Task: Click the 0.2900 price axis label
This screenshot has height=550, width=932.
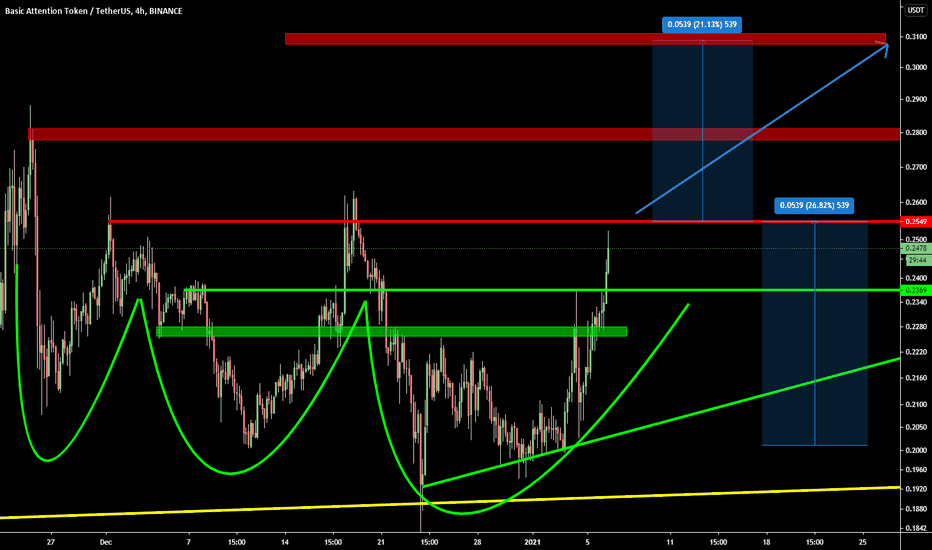Action: point(916,99)
